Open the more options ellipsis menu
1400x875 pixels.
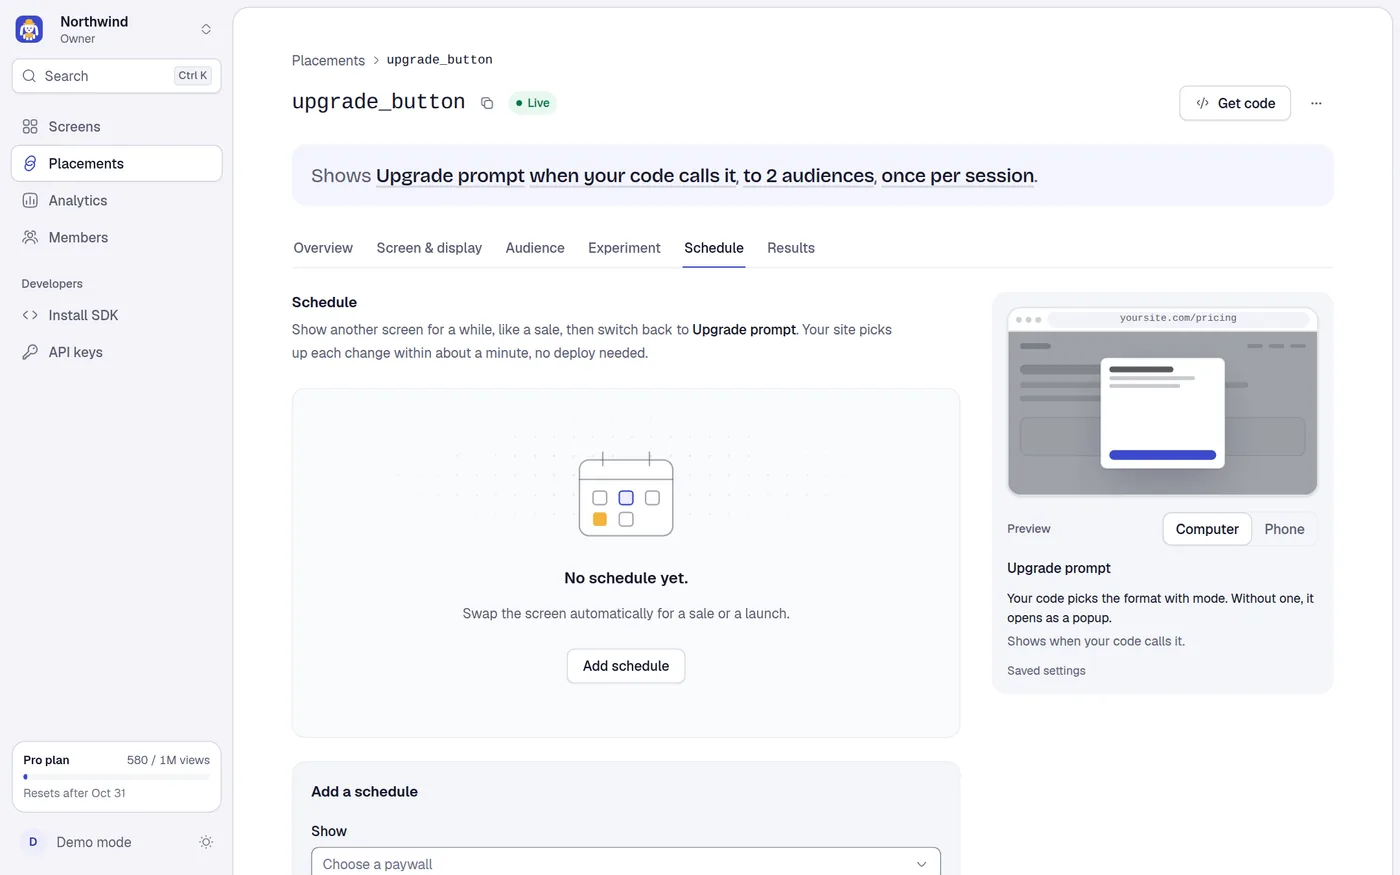click(1316, 103)
